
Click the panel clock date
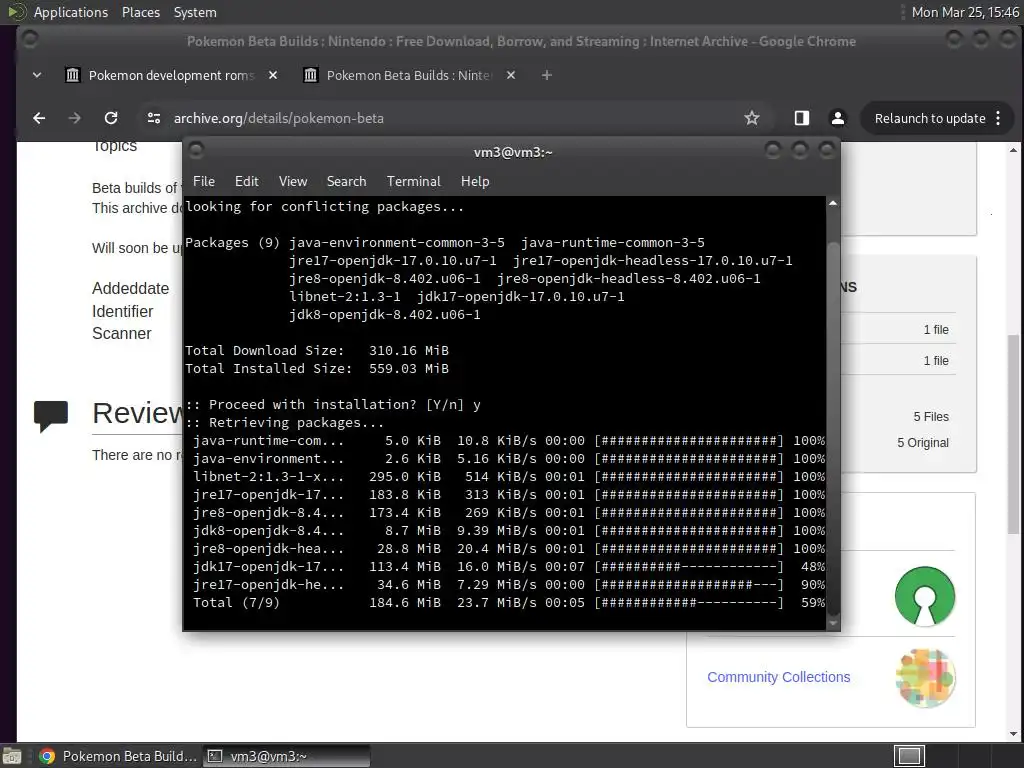coord(965,12)
